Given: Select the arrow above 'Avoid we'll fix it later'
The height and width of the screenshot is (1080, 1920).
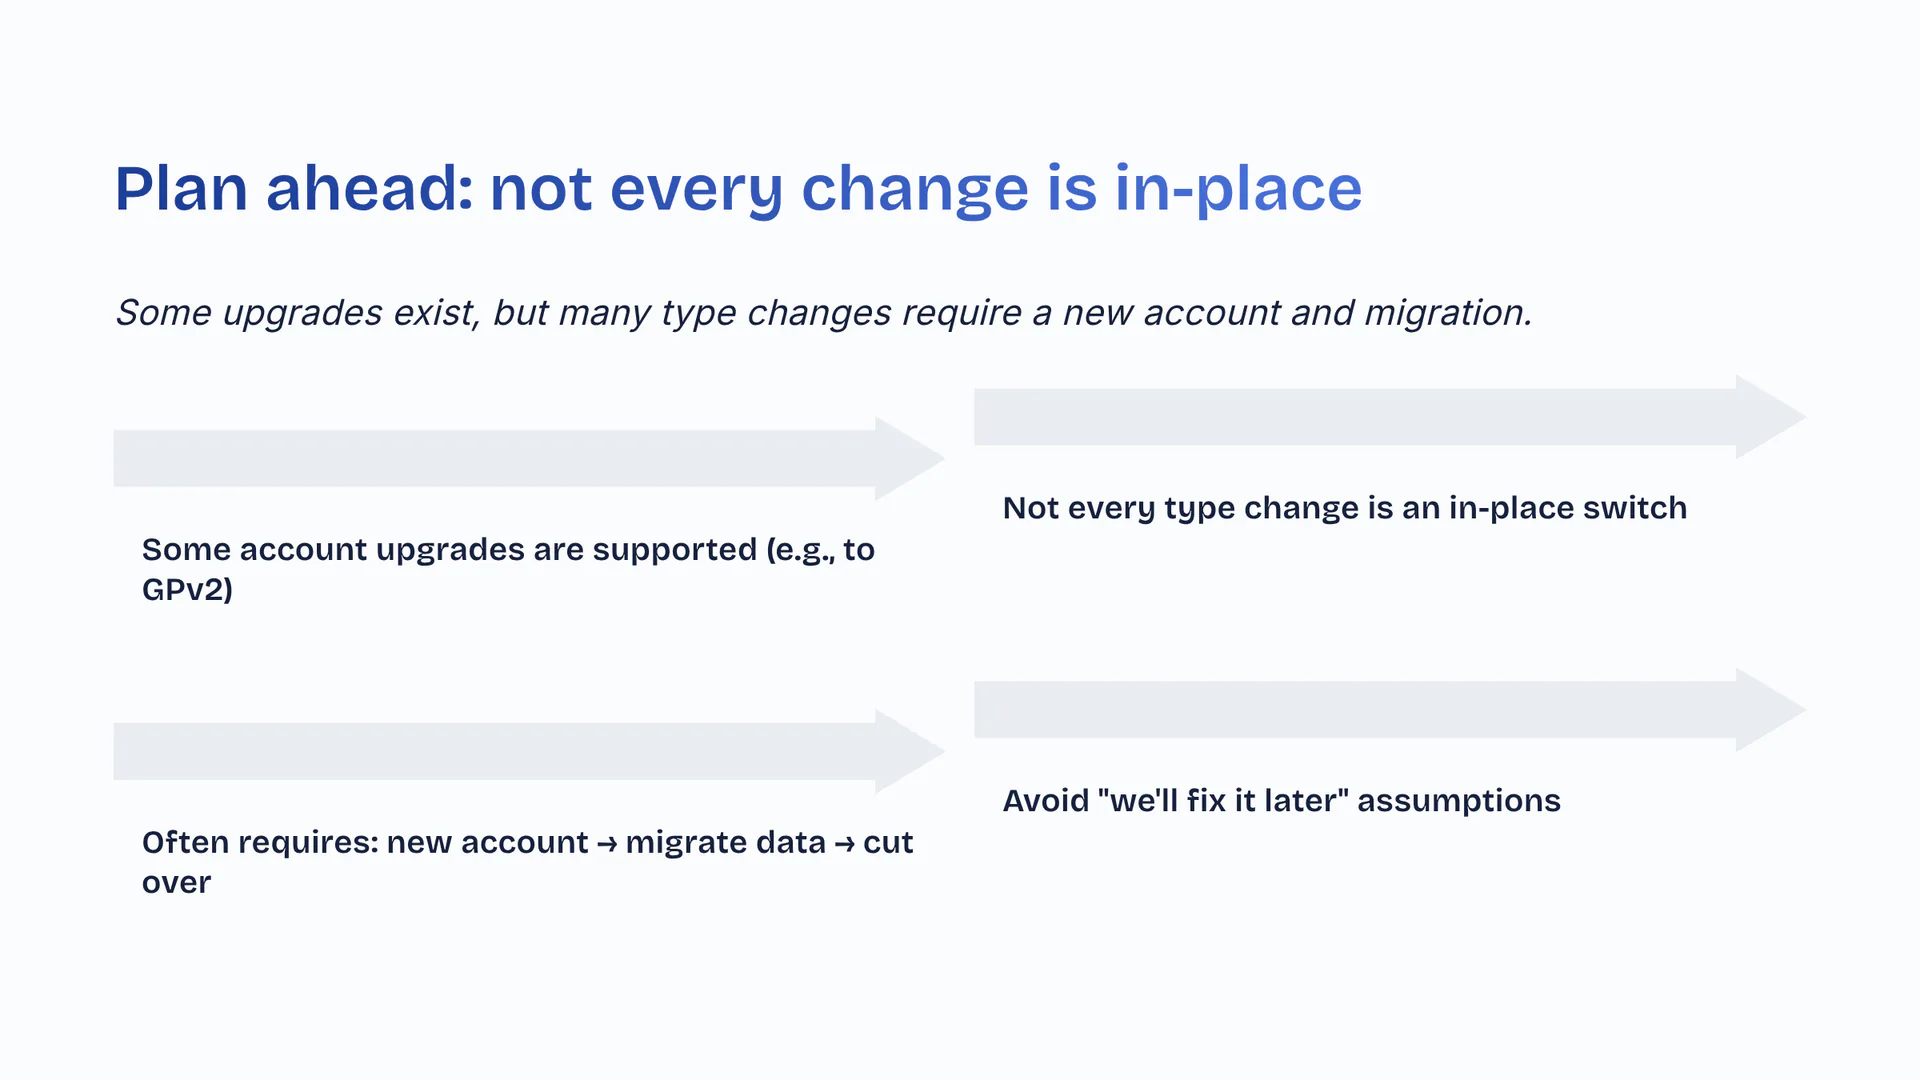Looking at the screenshot, I should 1360,710.
